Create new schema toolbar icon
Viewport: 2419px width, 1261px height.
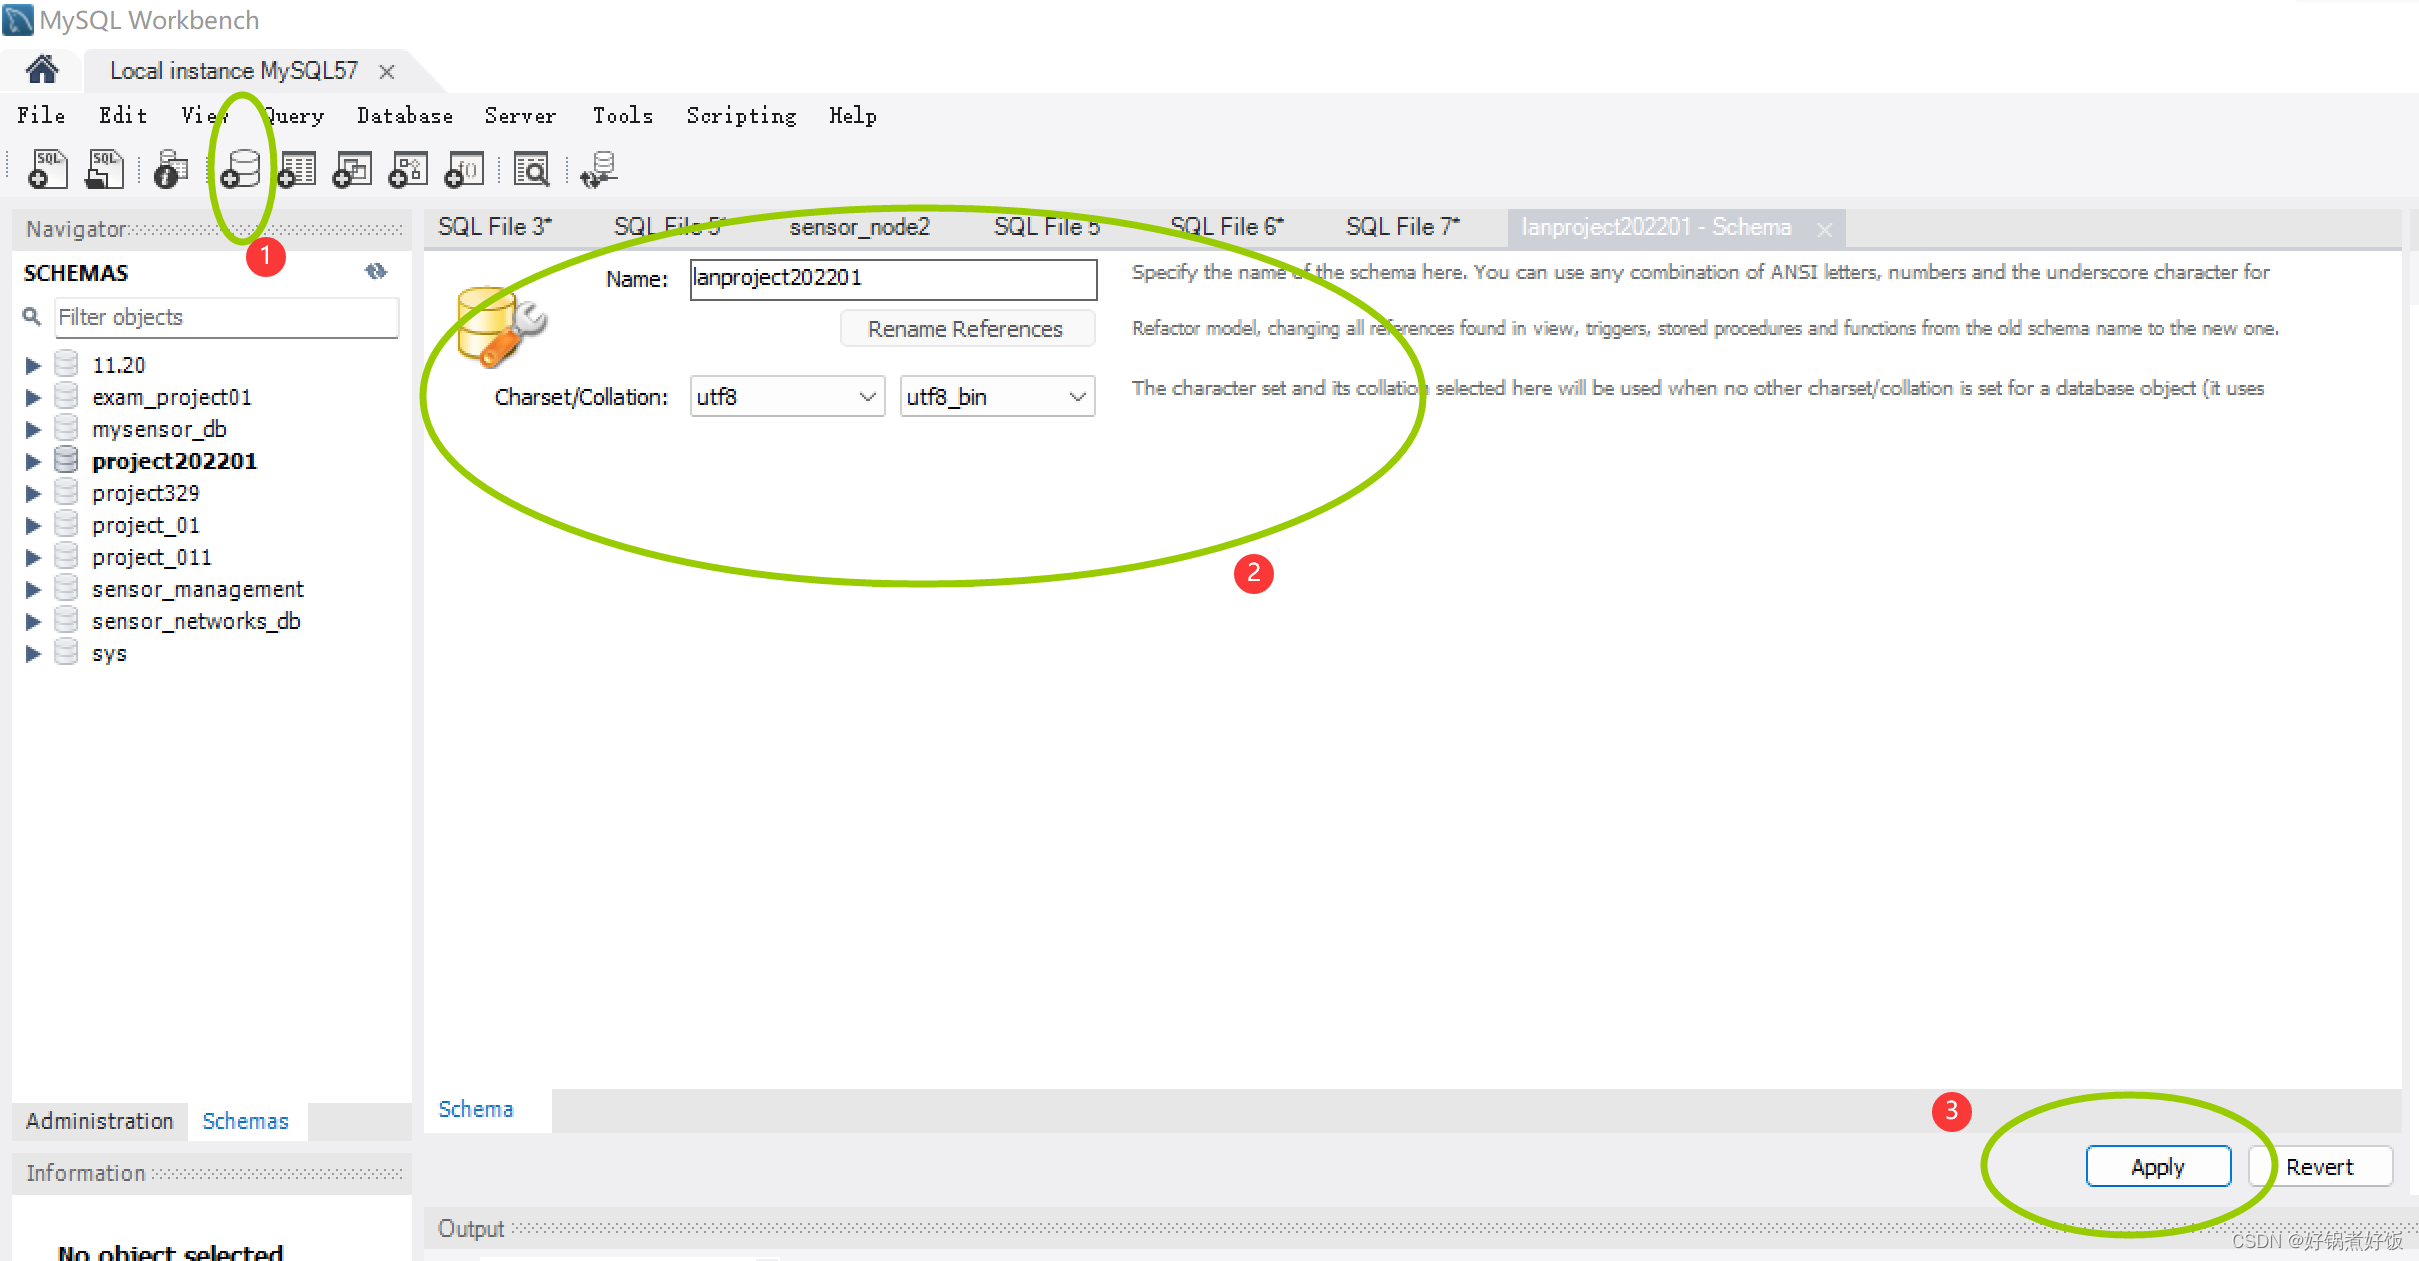point(241,170)
